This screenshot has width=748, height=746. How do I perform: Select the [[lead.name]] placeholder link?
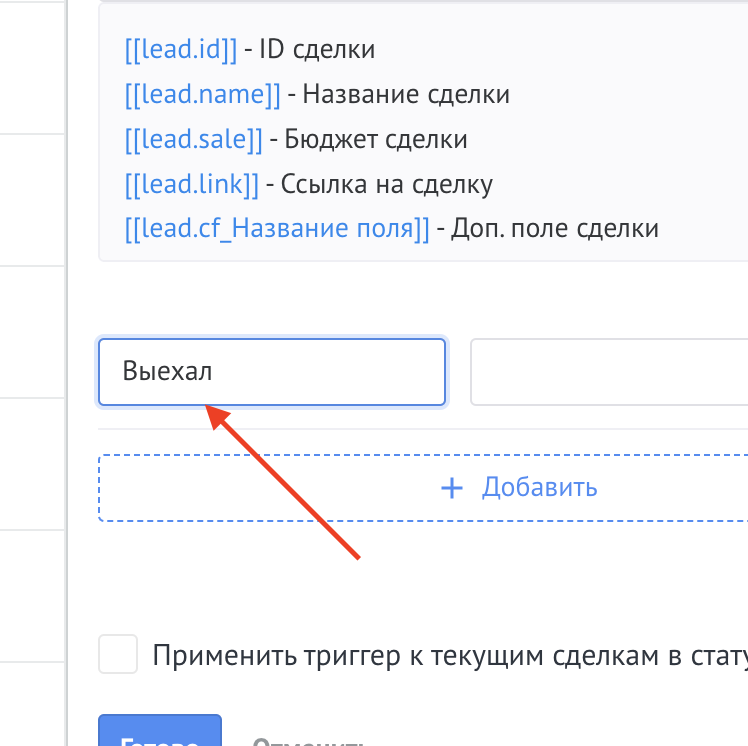point(203,94)
